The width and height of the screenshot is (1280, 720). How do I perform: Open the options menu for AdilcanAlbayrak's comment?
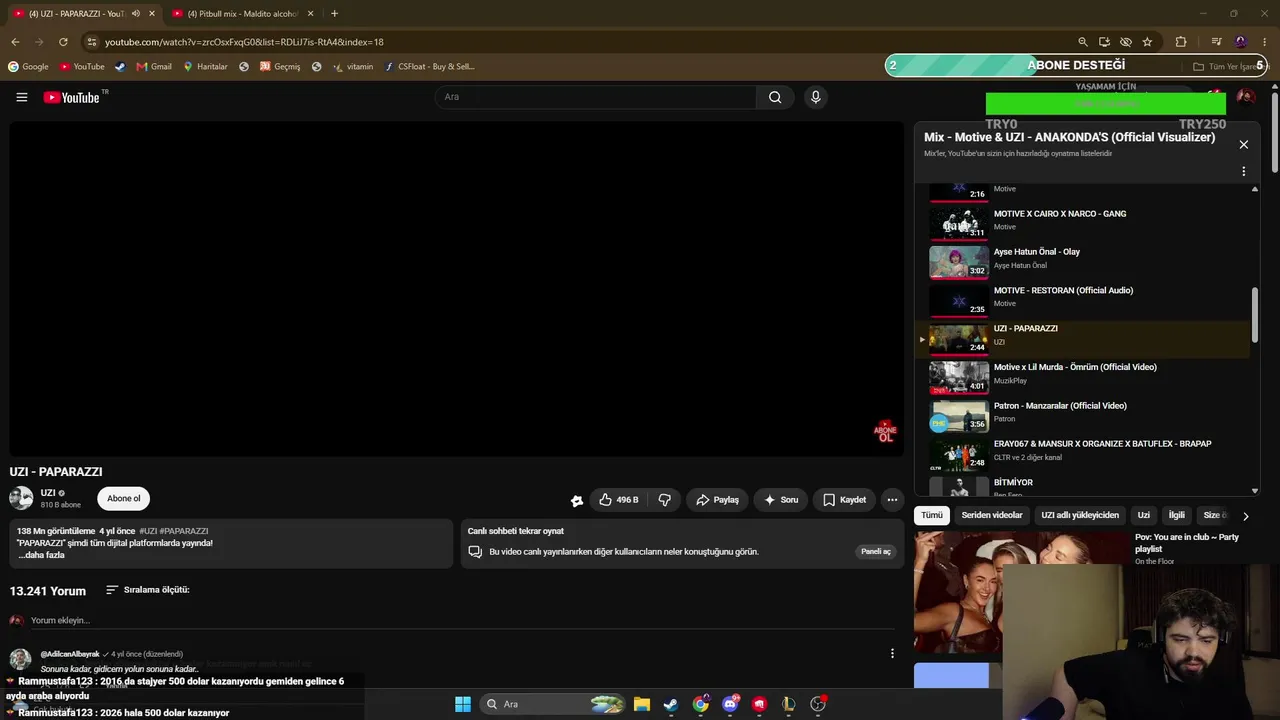[892, 653]
